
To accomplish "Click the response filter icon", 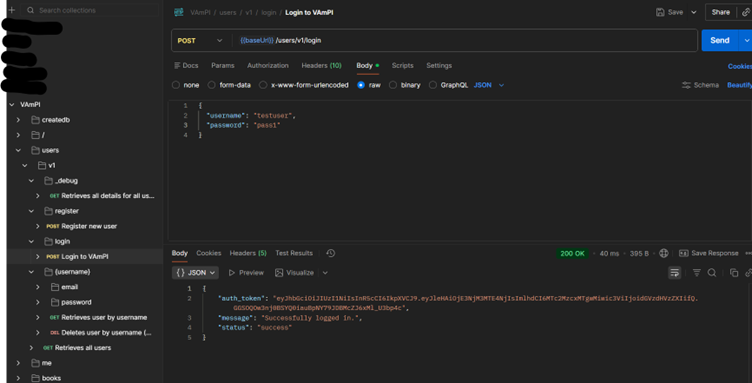I will 696,273.
